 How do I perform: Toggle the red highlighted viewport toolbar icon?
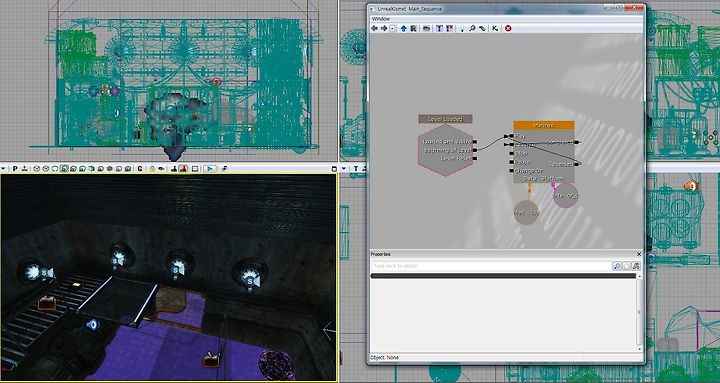(183, 169)
